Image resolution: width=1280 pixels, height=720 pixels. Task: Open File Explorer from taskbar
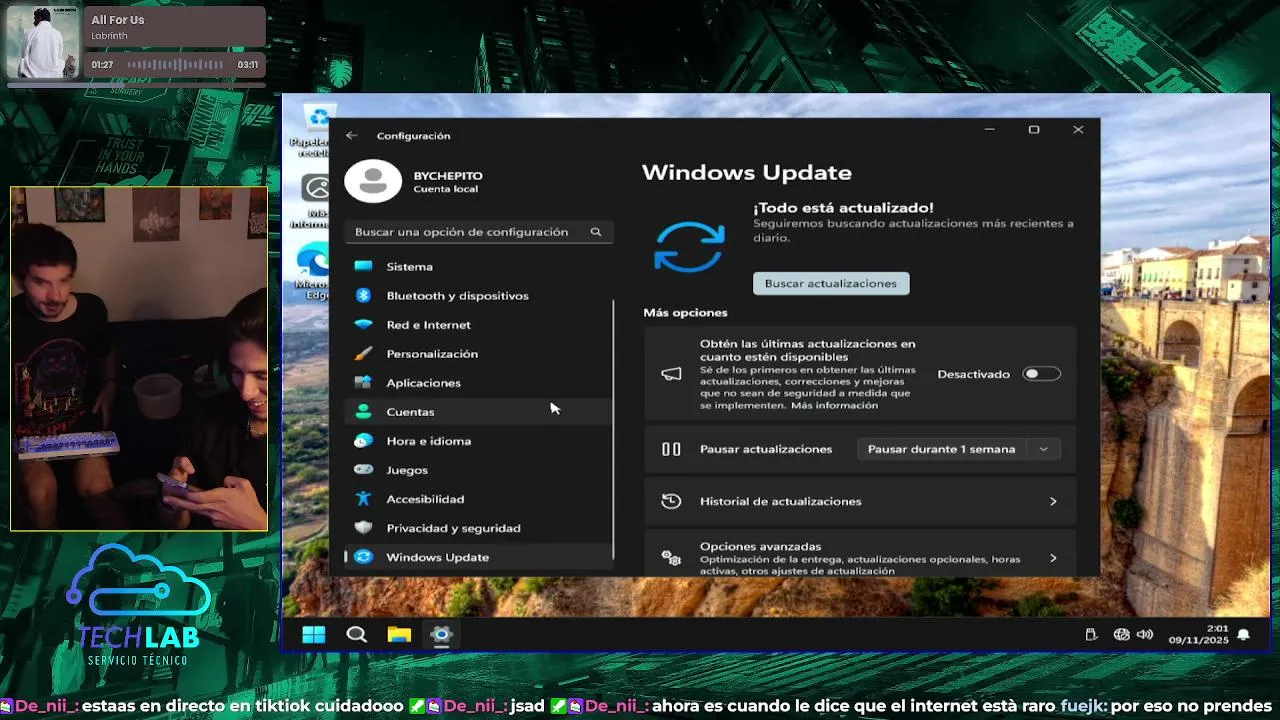coord(400,634)
